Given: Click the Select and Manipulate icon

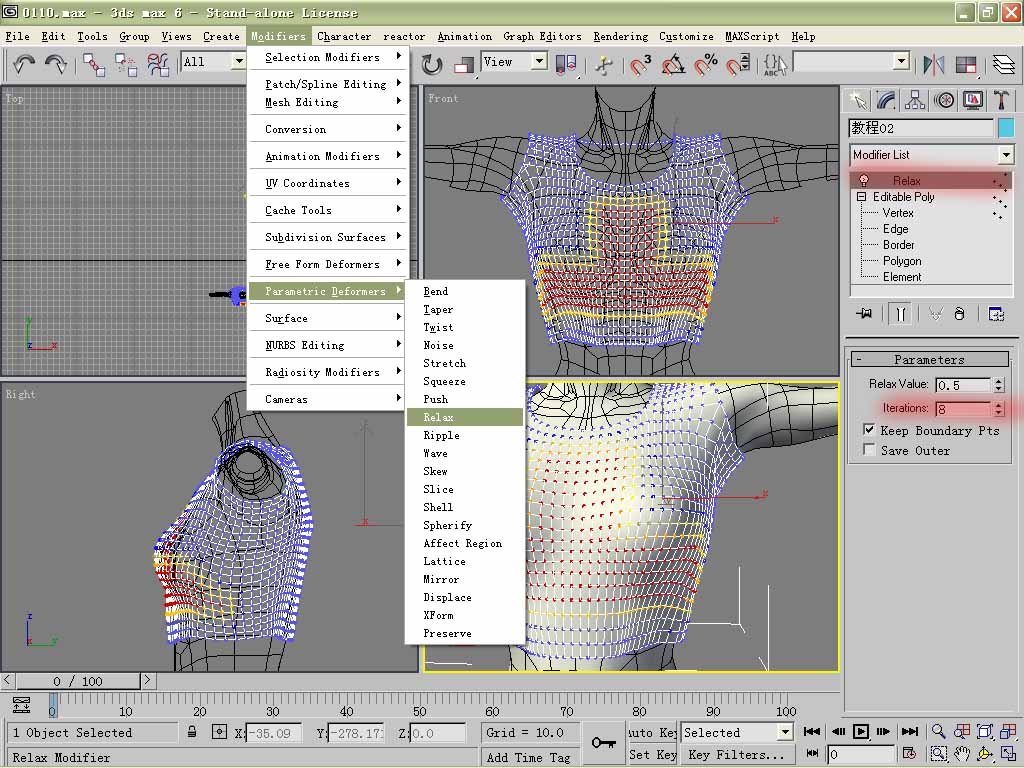Looking at the screenshot, I should [x=604, y=65].
